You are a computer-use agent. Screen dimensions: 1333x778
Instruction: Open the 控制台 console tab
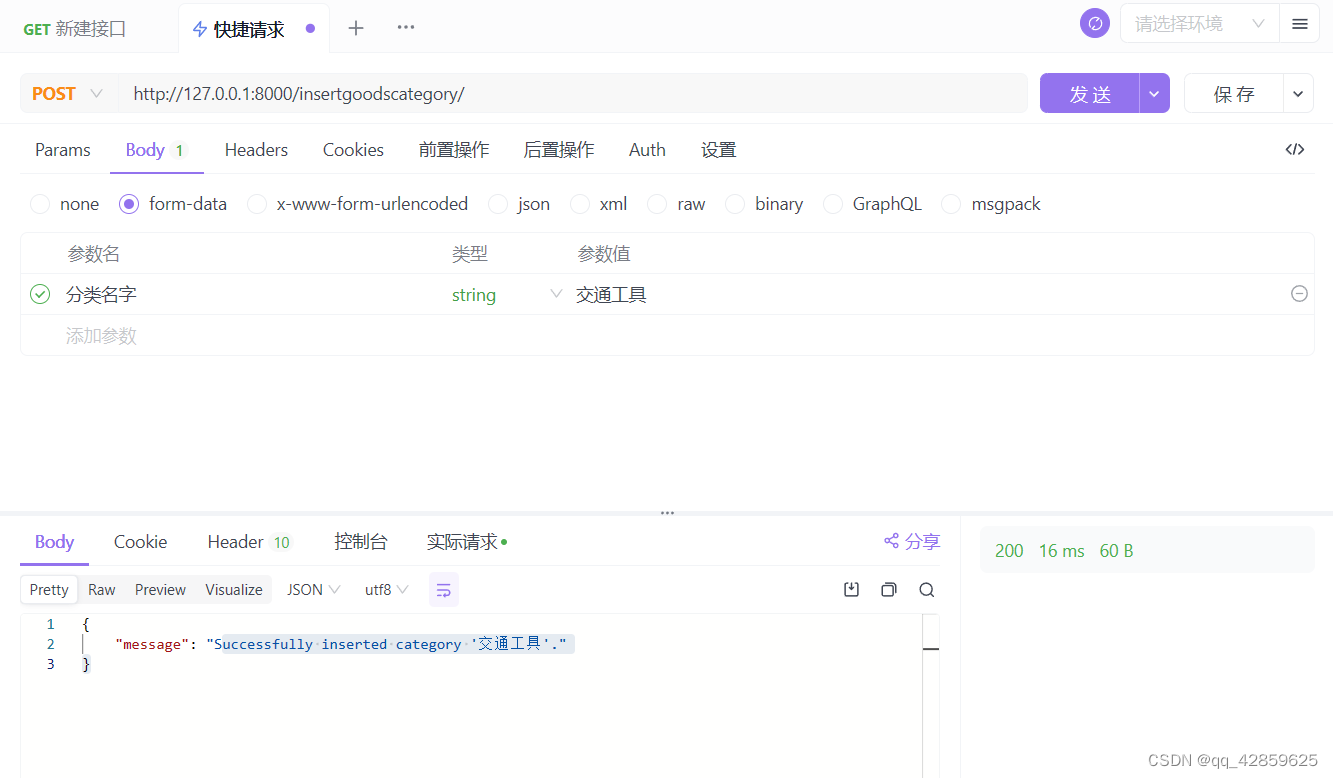360,541
